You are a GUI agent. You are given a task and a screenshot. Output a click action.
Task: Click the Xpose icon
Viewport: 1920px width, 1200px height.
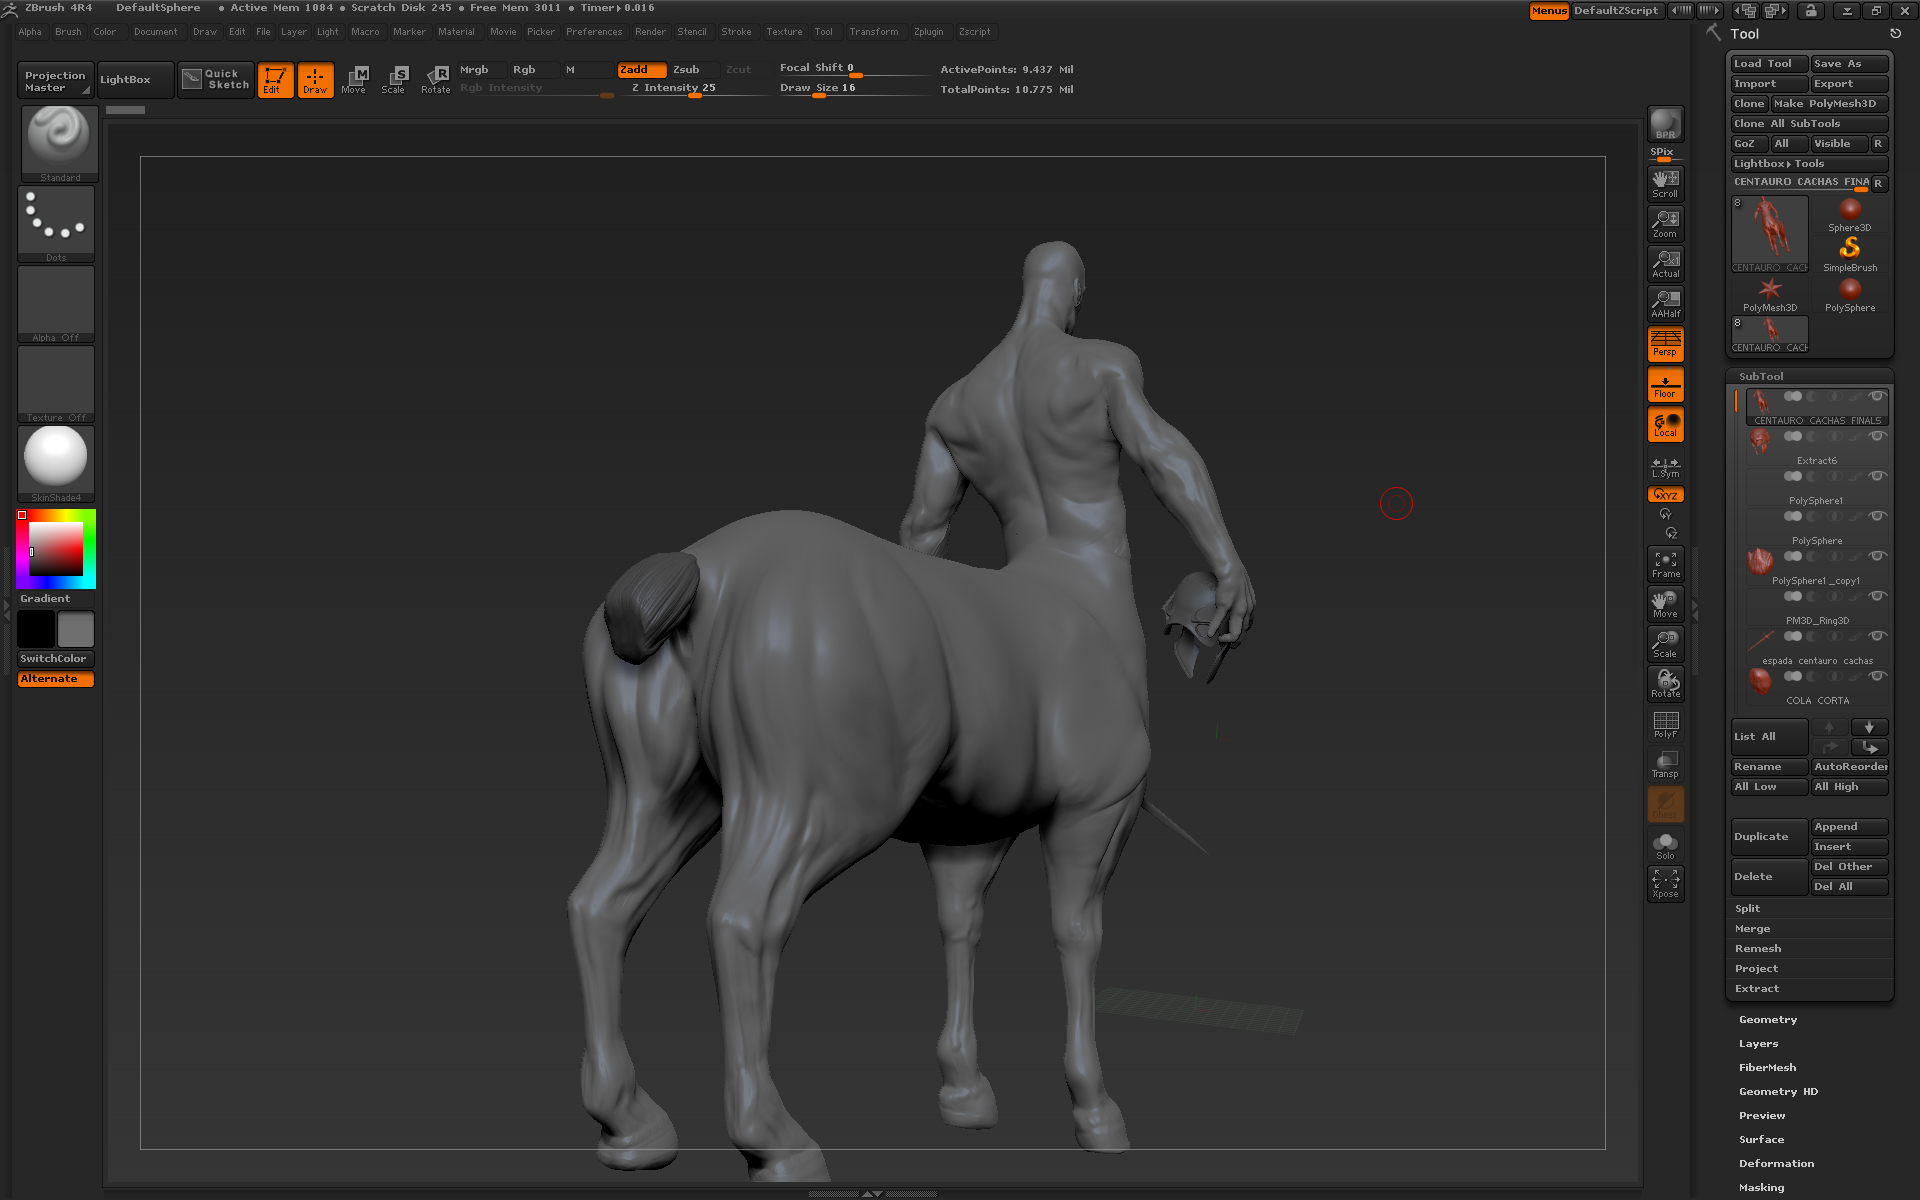coord(1665,883)
